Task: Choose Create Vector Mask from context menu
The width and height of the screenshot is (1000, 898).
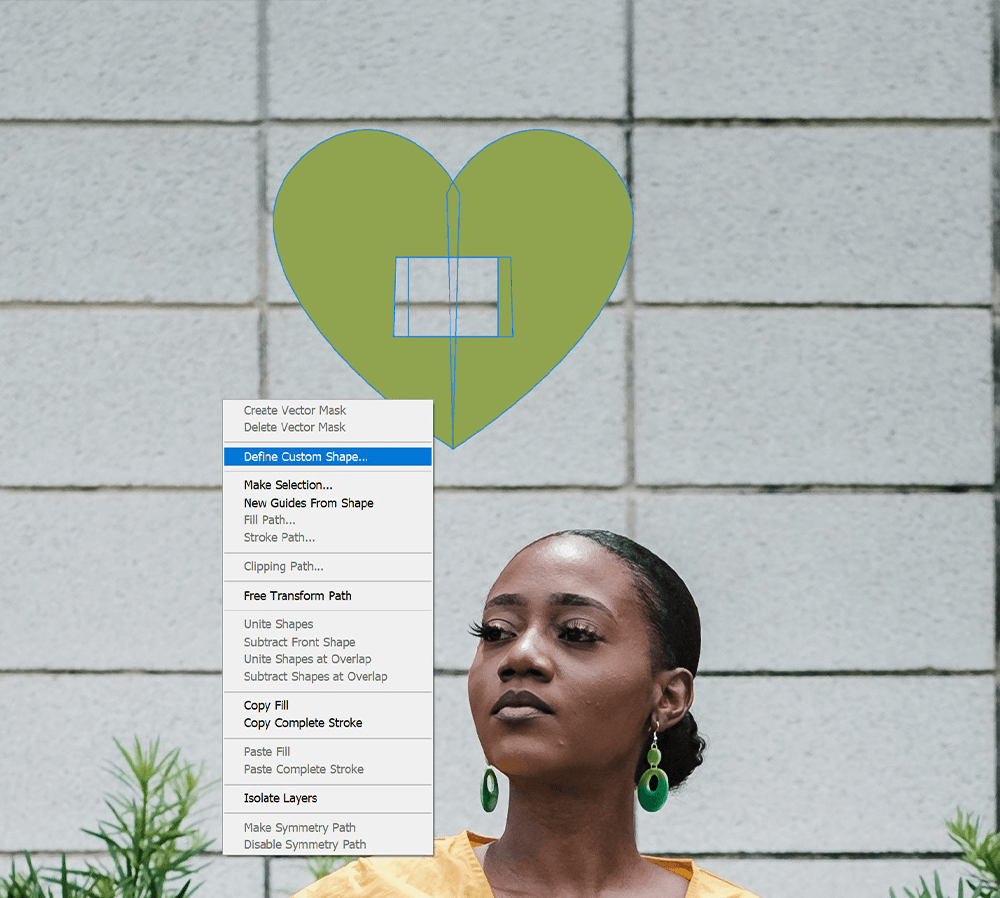Action: (x=328, y=410)
